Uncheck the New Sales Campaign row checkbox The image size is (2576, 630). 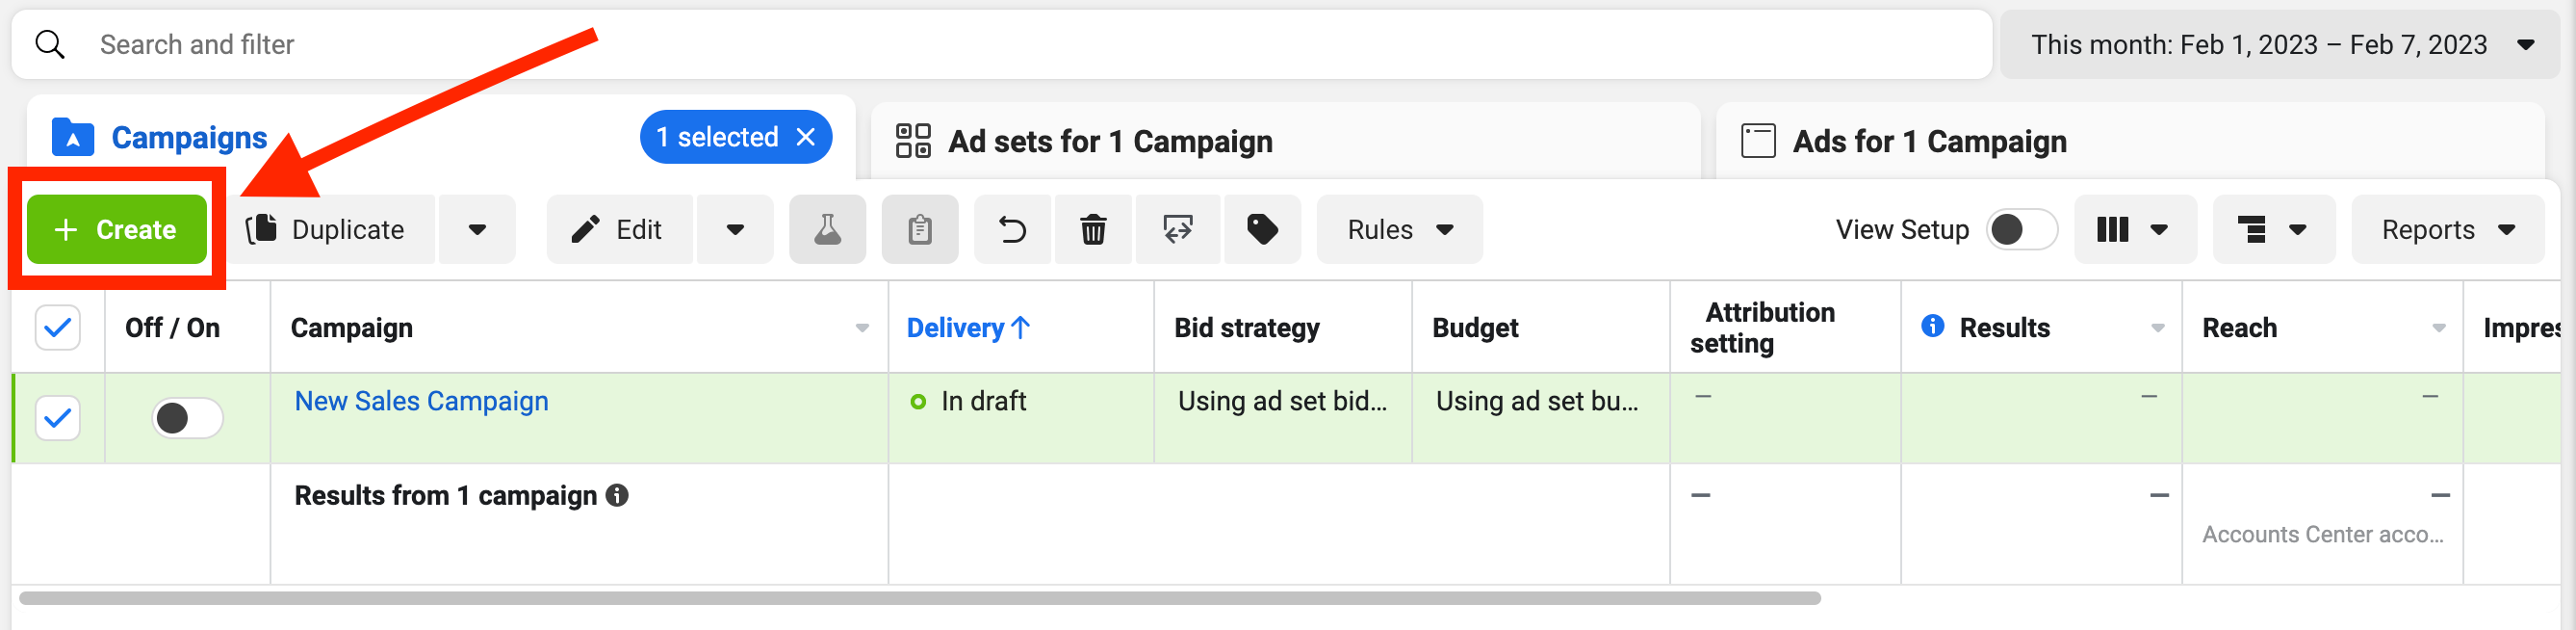point(58,418)
